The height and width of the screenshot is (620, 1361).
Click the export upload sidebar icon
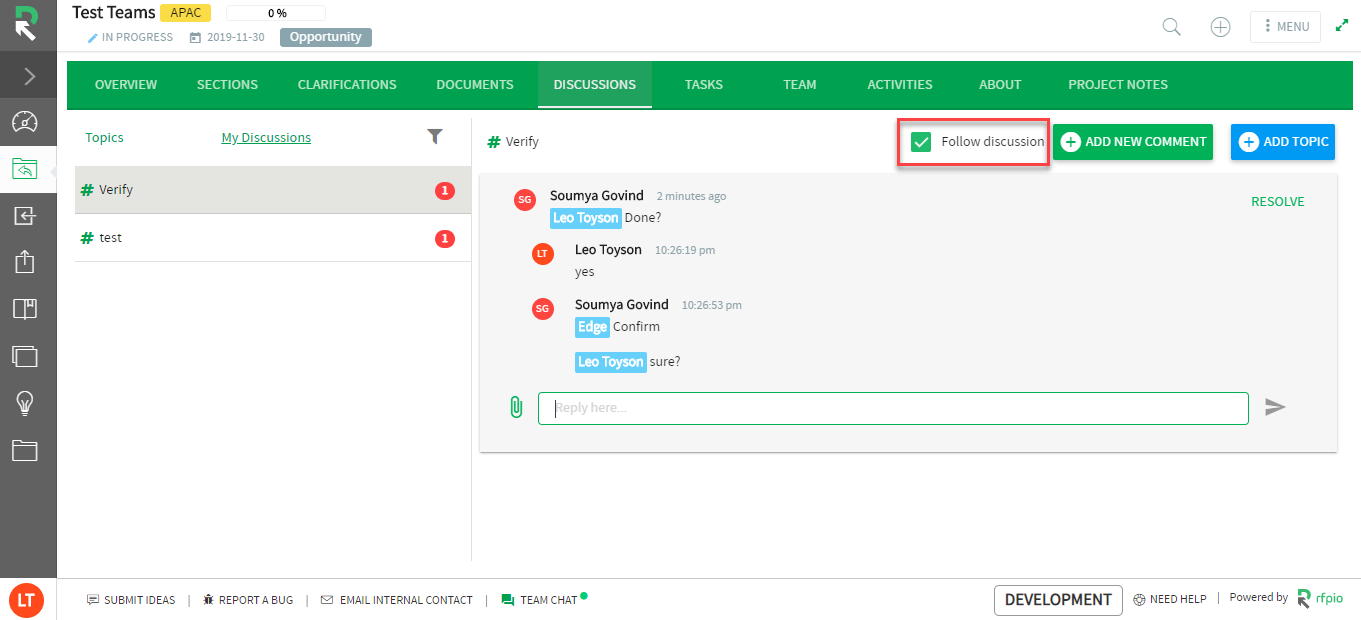[25, 262]
